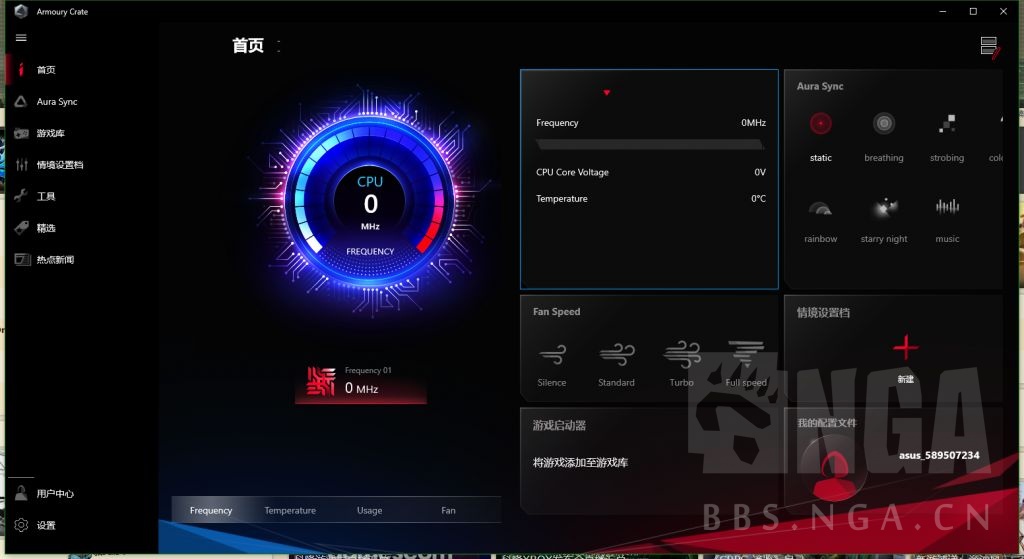Image resolution: width=1024 pixels, height=559 pixels.
Task: Click the Aura Sync panel header
Action: (820, 86)
